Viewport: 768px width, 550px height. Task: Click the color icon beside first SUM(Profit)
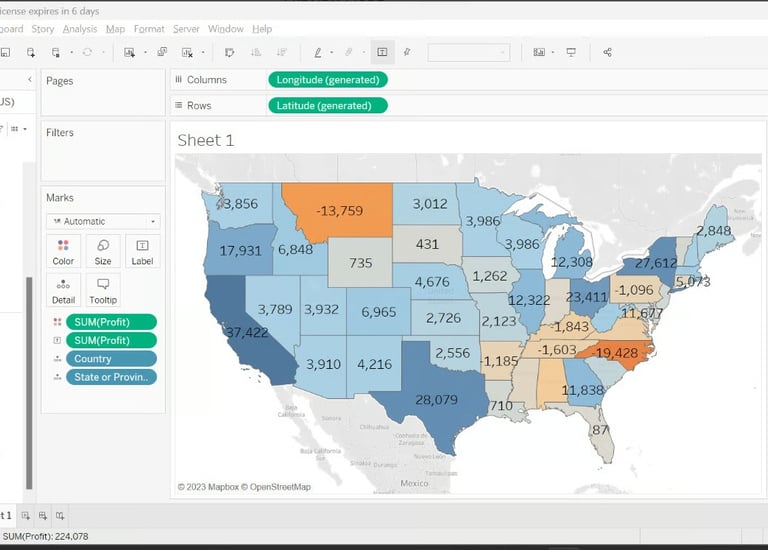[x=57, y=322]
